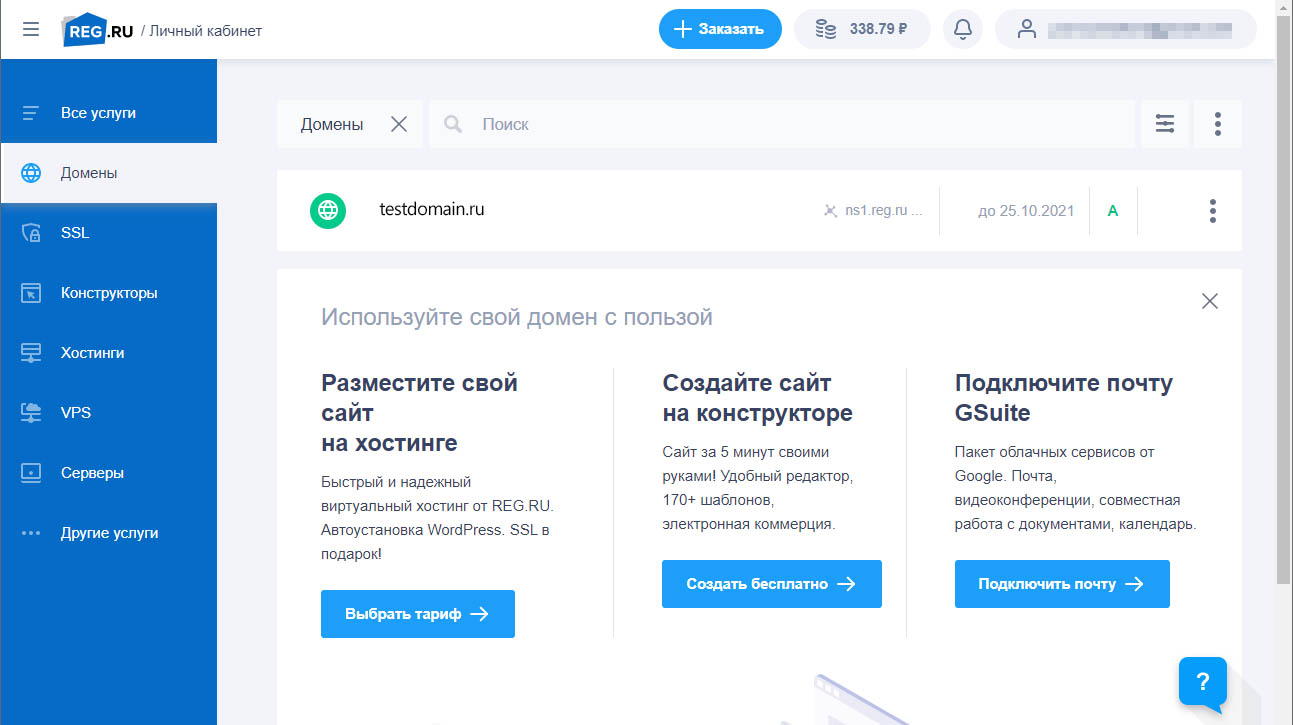1293x725 pixels.
Task: Select Все услуги in sidebar
Action: pyautogui.click(x=108, y=113)
